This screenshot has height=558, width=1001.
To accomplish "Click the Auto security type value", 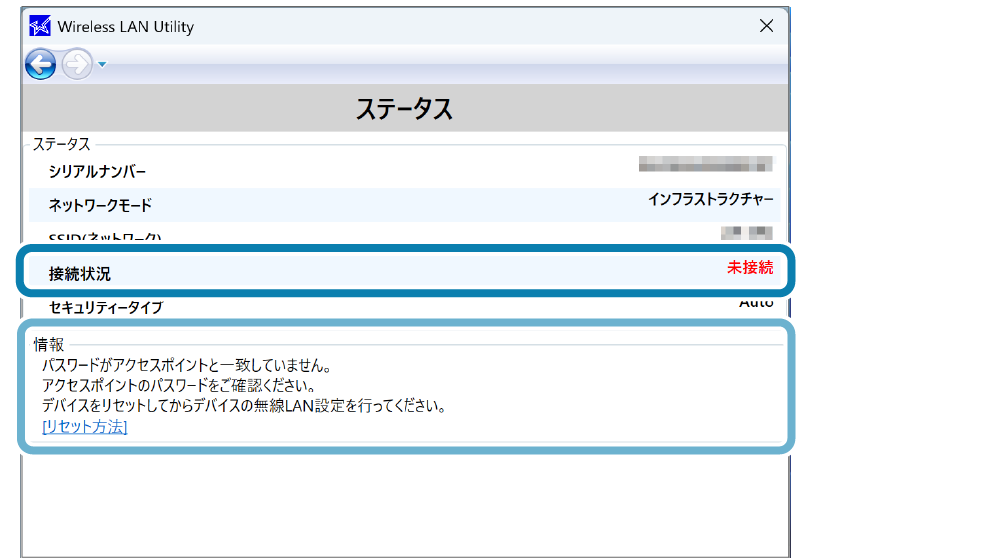I will click(755, 302).
